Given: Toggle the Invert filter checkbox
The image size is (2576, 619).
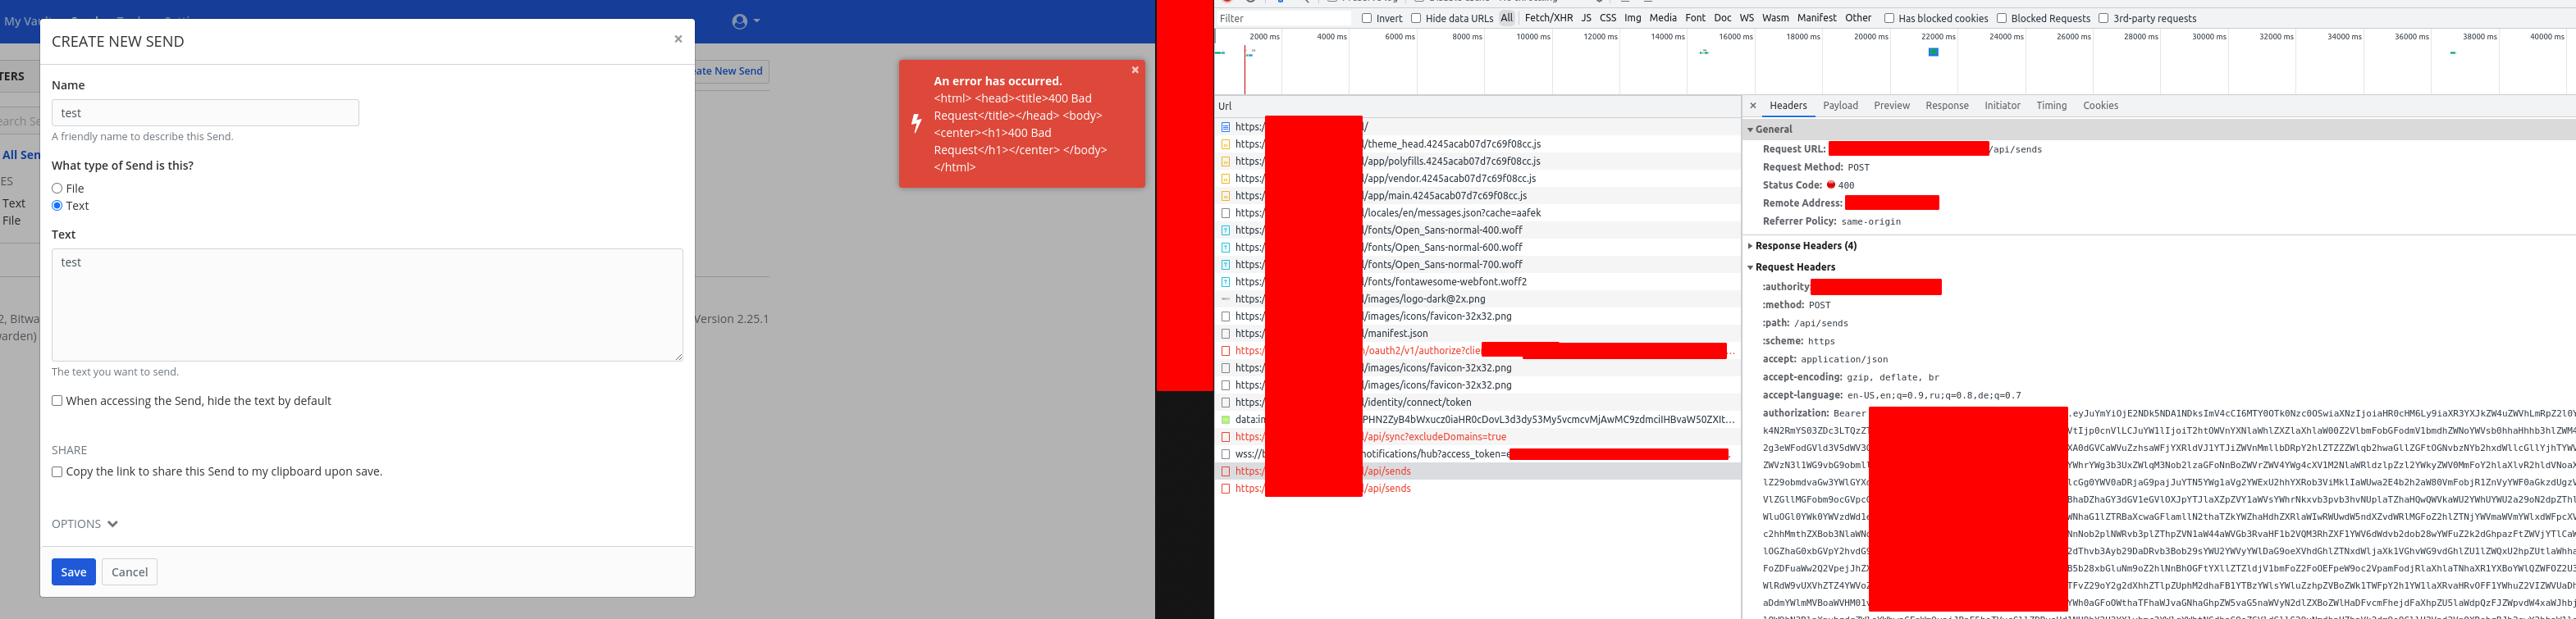Looking at the screenshot, I should click(x=1367, y=18).
